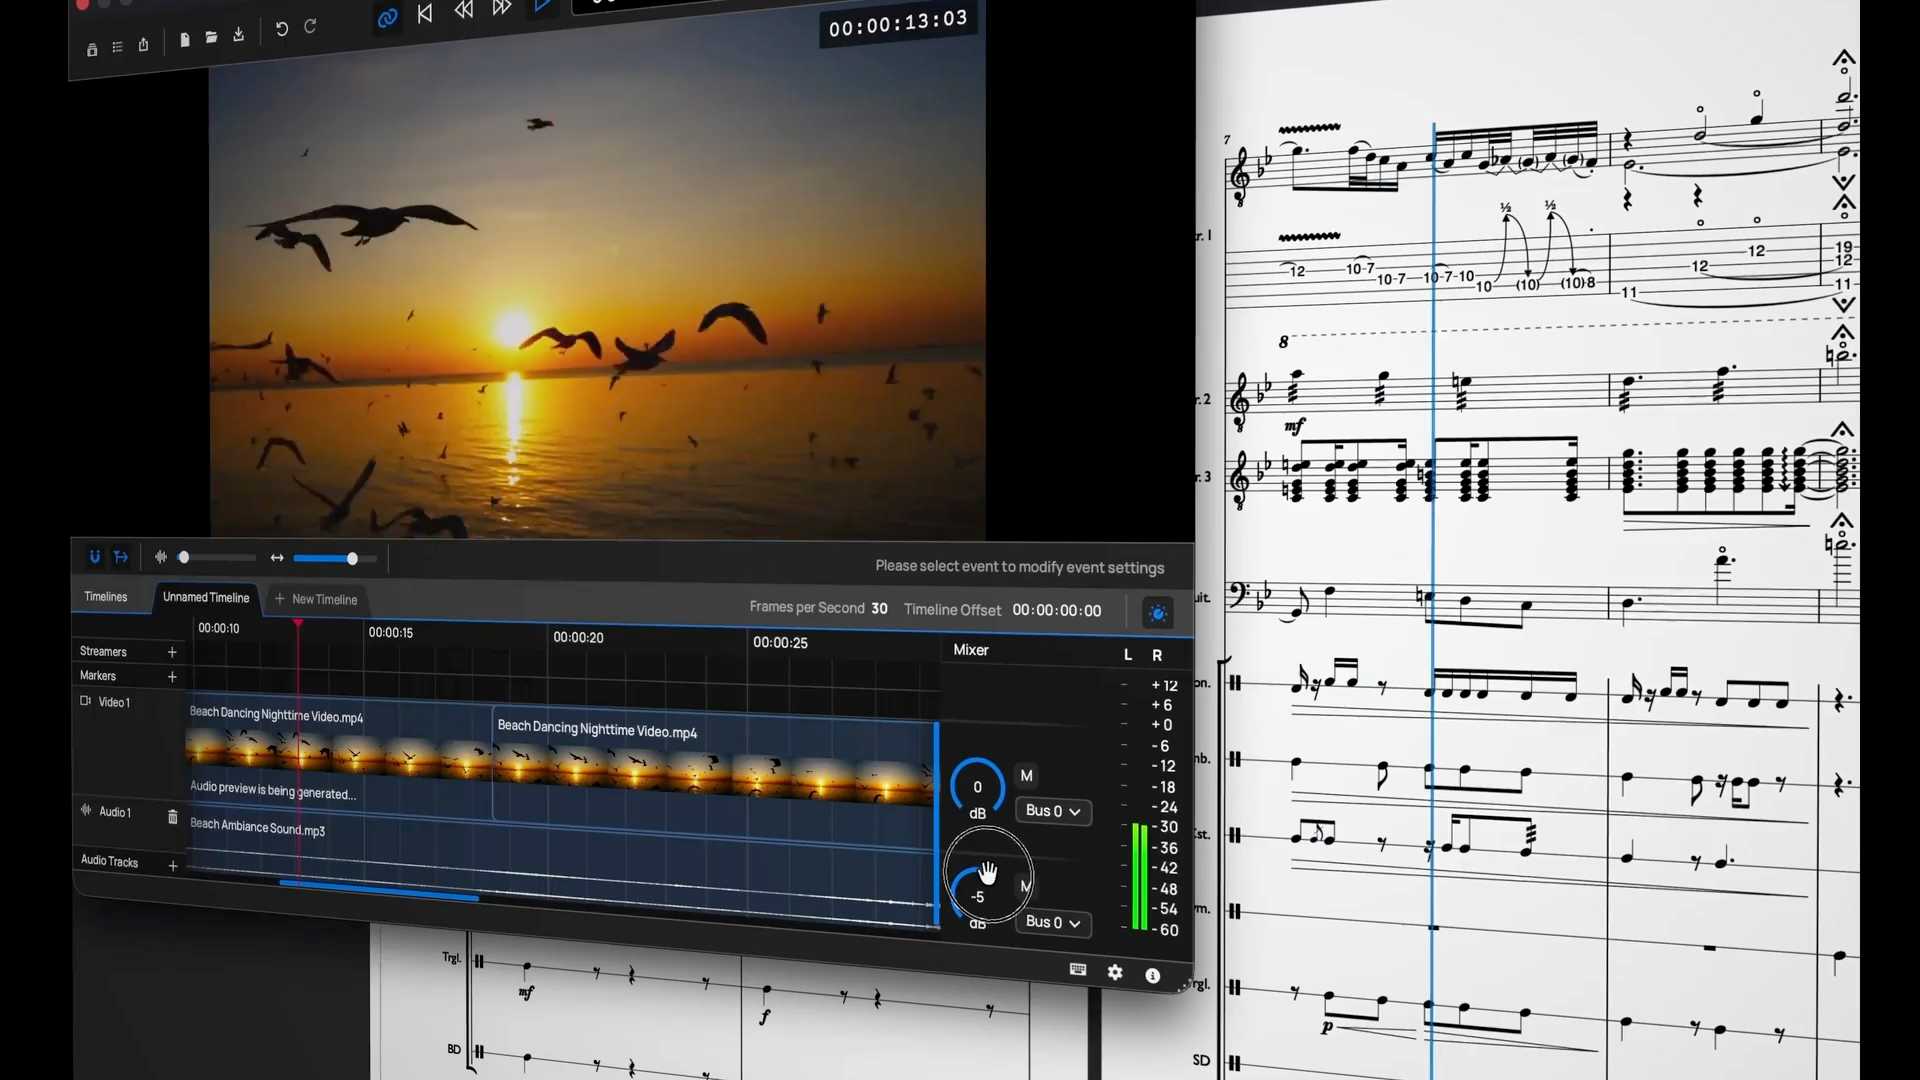
Task: Undo the last action
Action: pos(282,29)
